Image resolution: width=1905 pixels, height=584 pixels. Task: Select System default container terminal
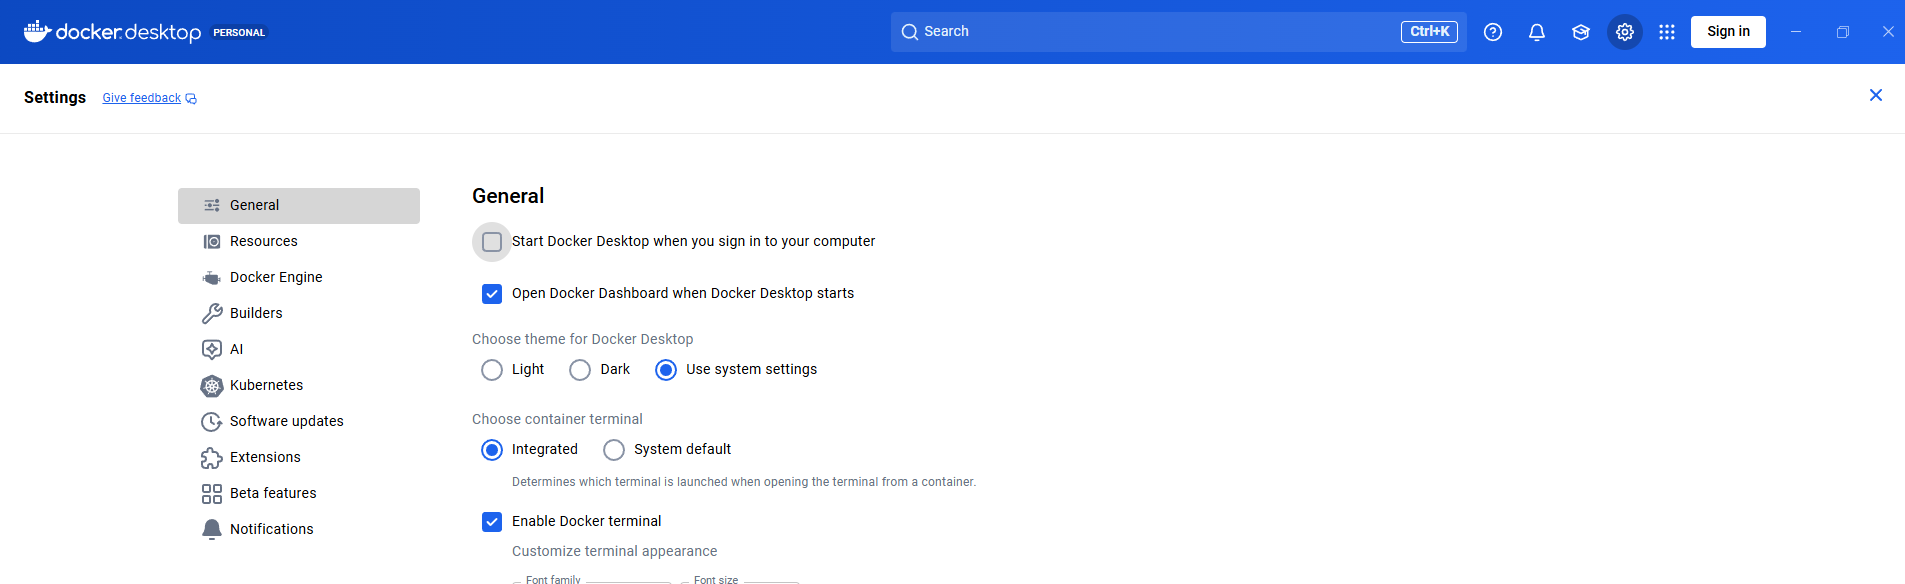(x=614, y=450)
